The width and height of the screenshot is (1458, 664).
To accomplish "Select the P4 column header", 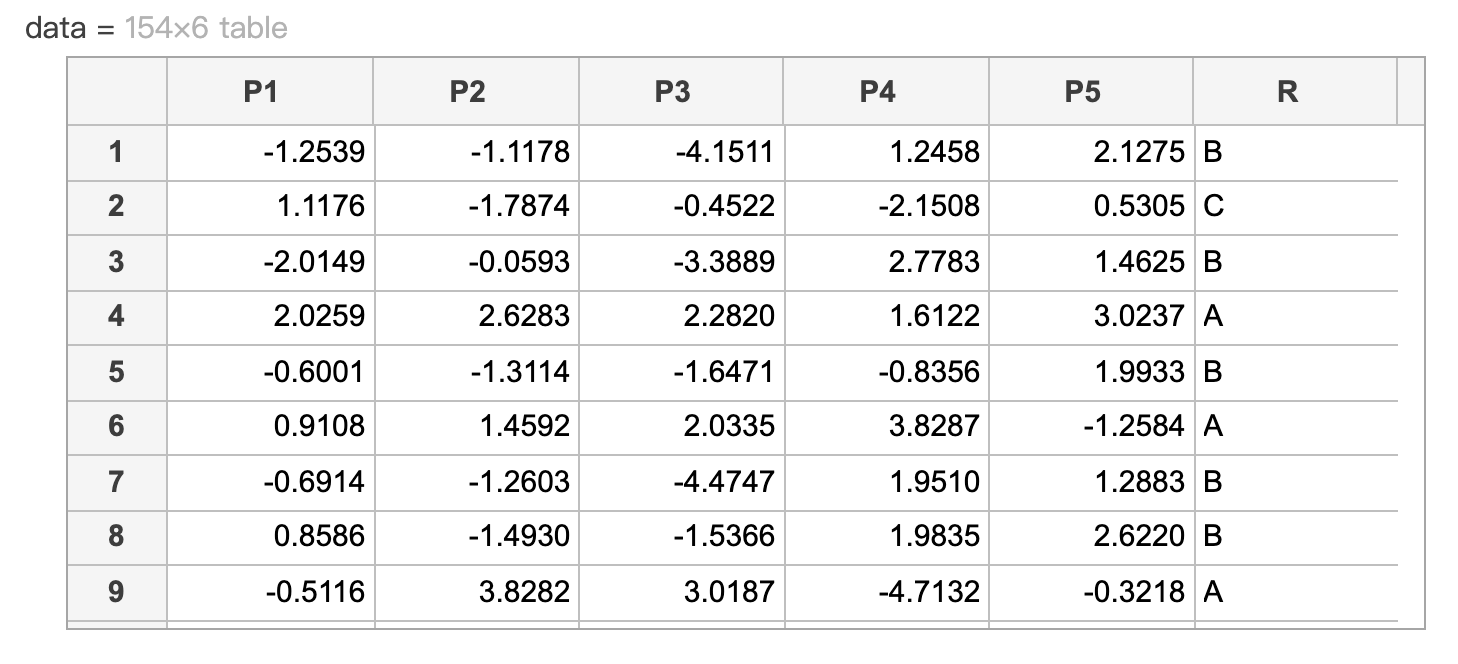I will point(886,91).
